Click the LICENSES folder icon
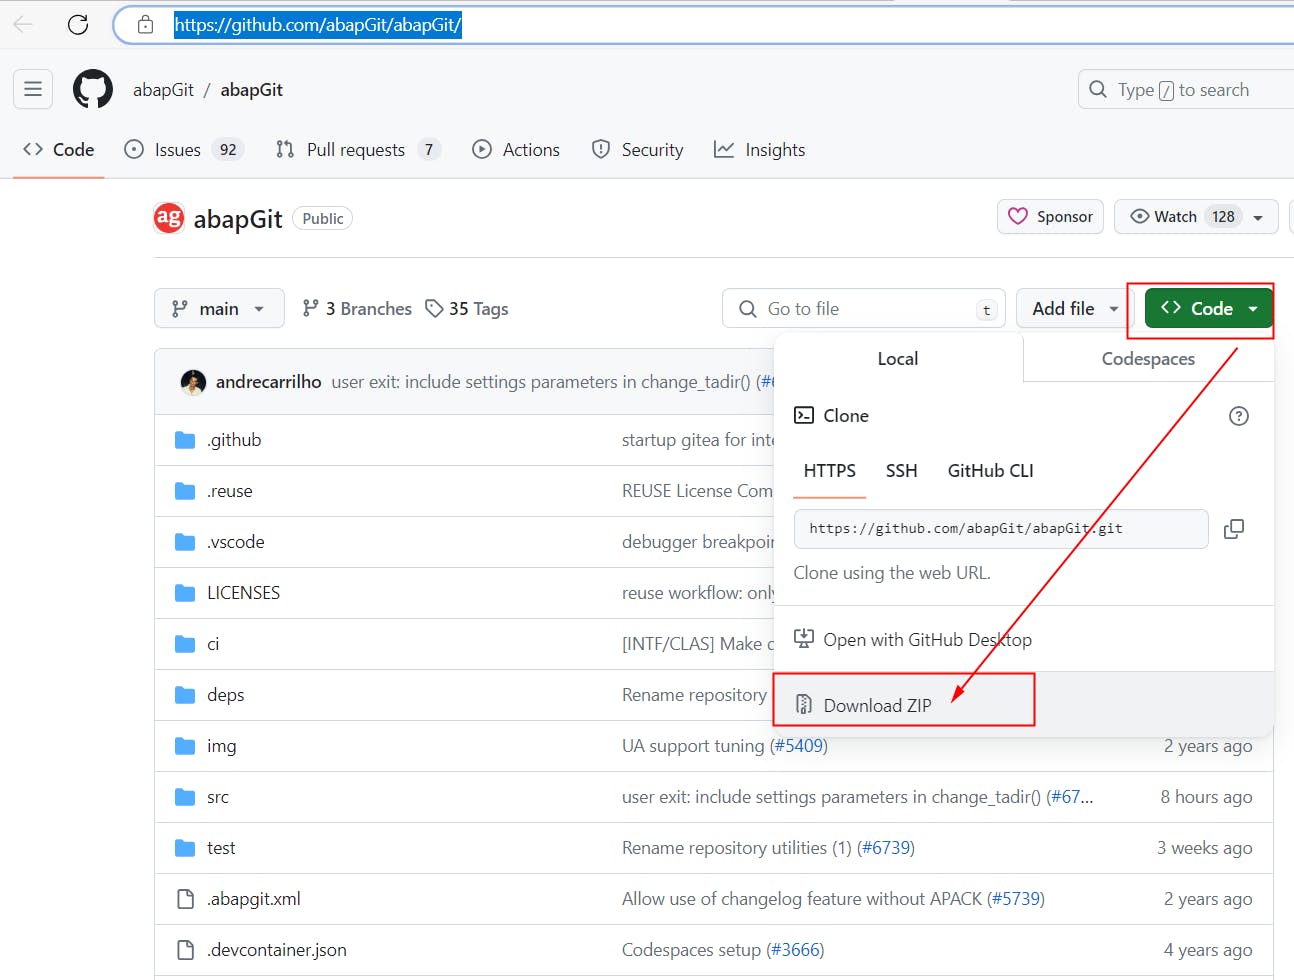 [185, 593]
